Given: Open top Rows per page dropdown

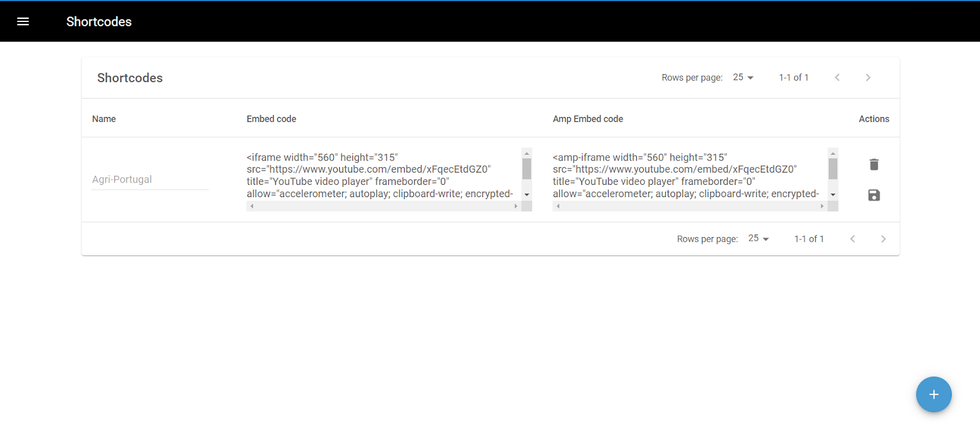Looking at the screenshot, I should point(743,77).
